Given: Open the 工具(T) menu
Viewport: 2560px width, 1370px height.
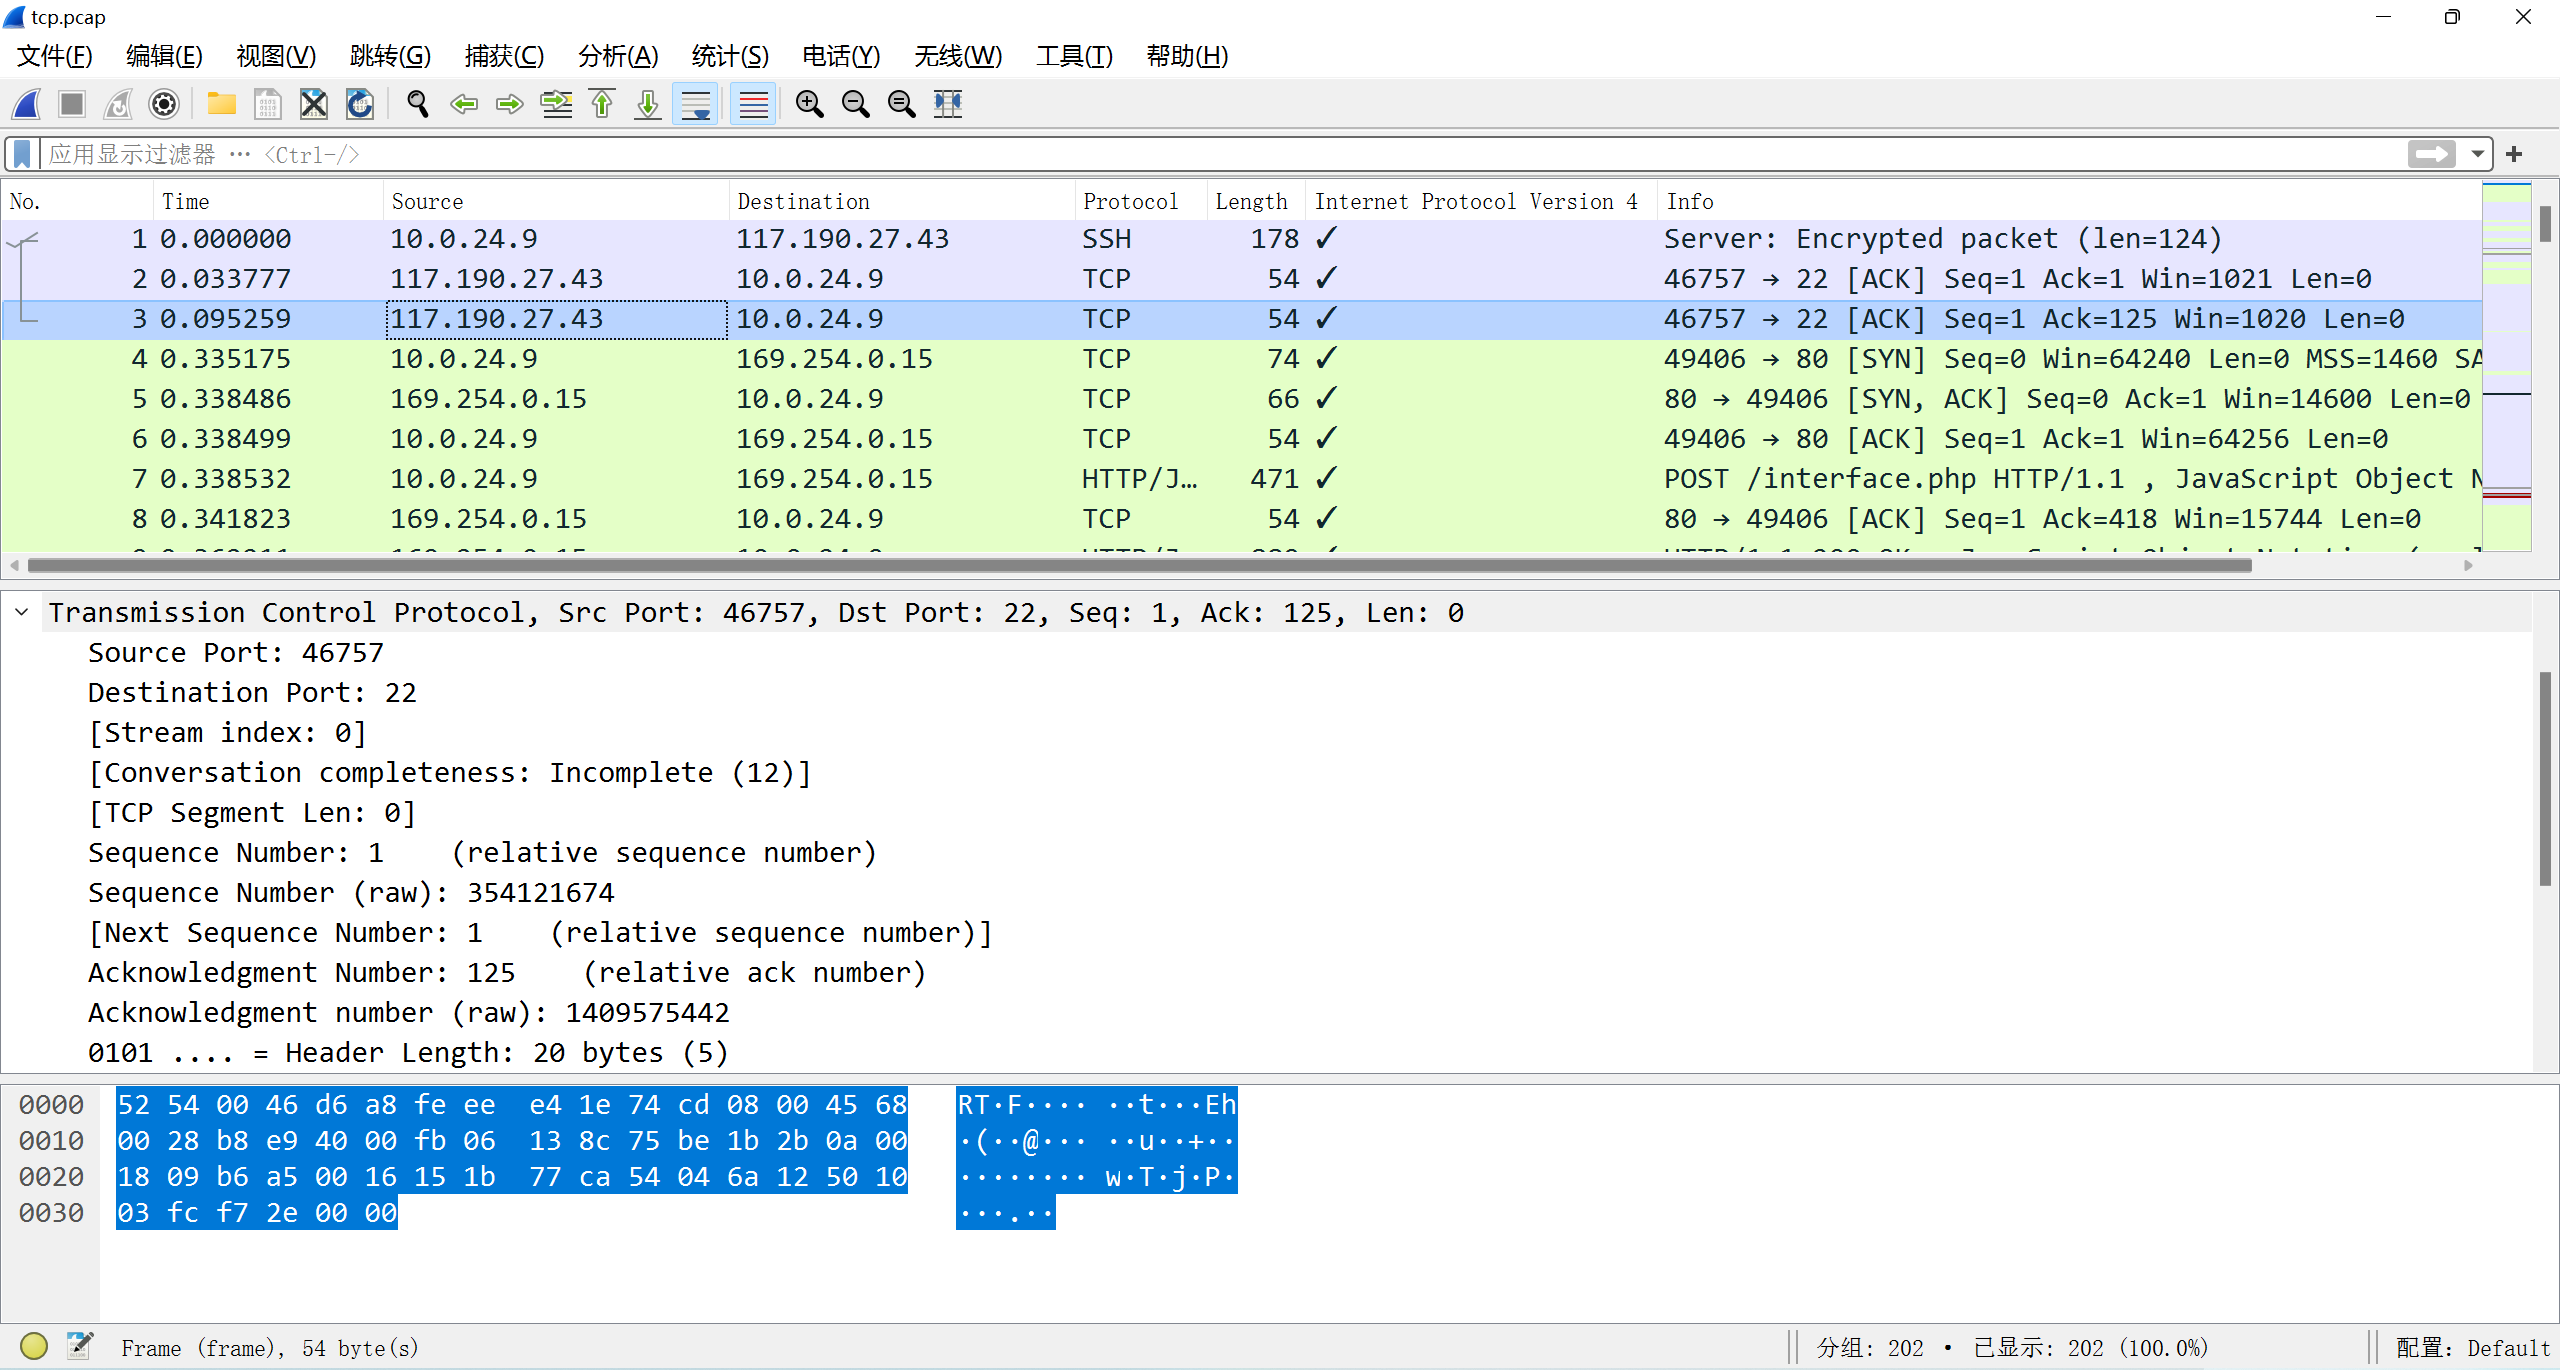Looking at the screenshot, I should [1074, 56].
